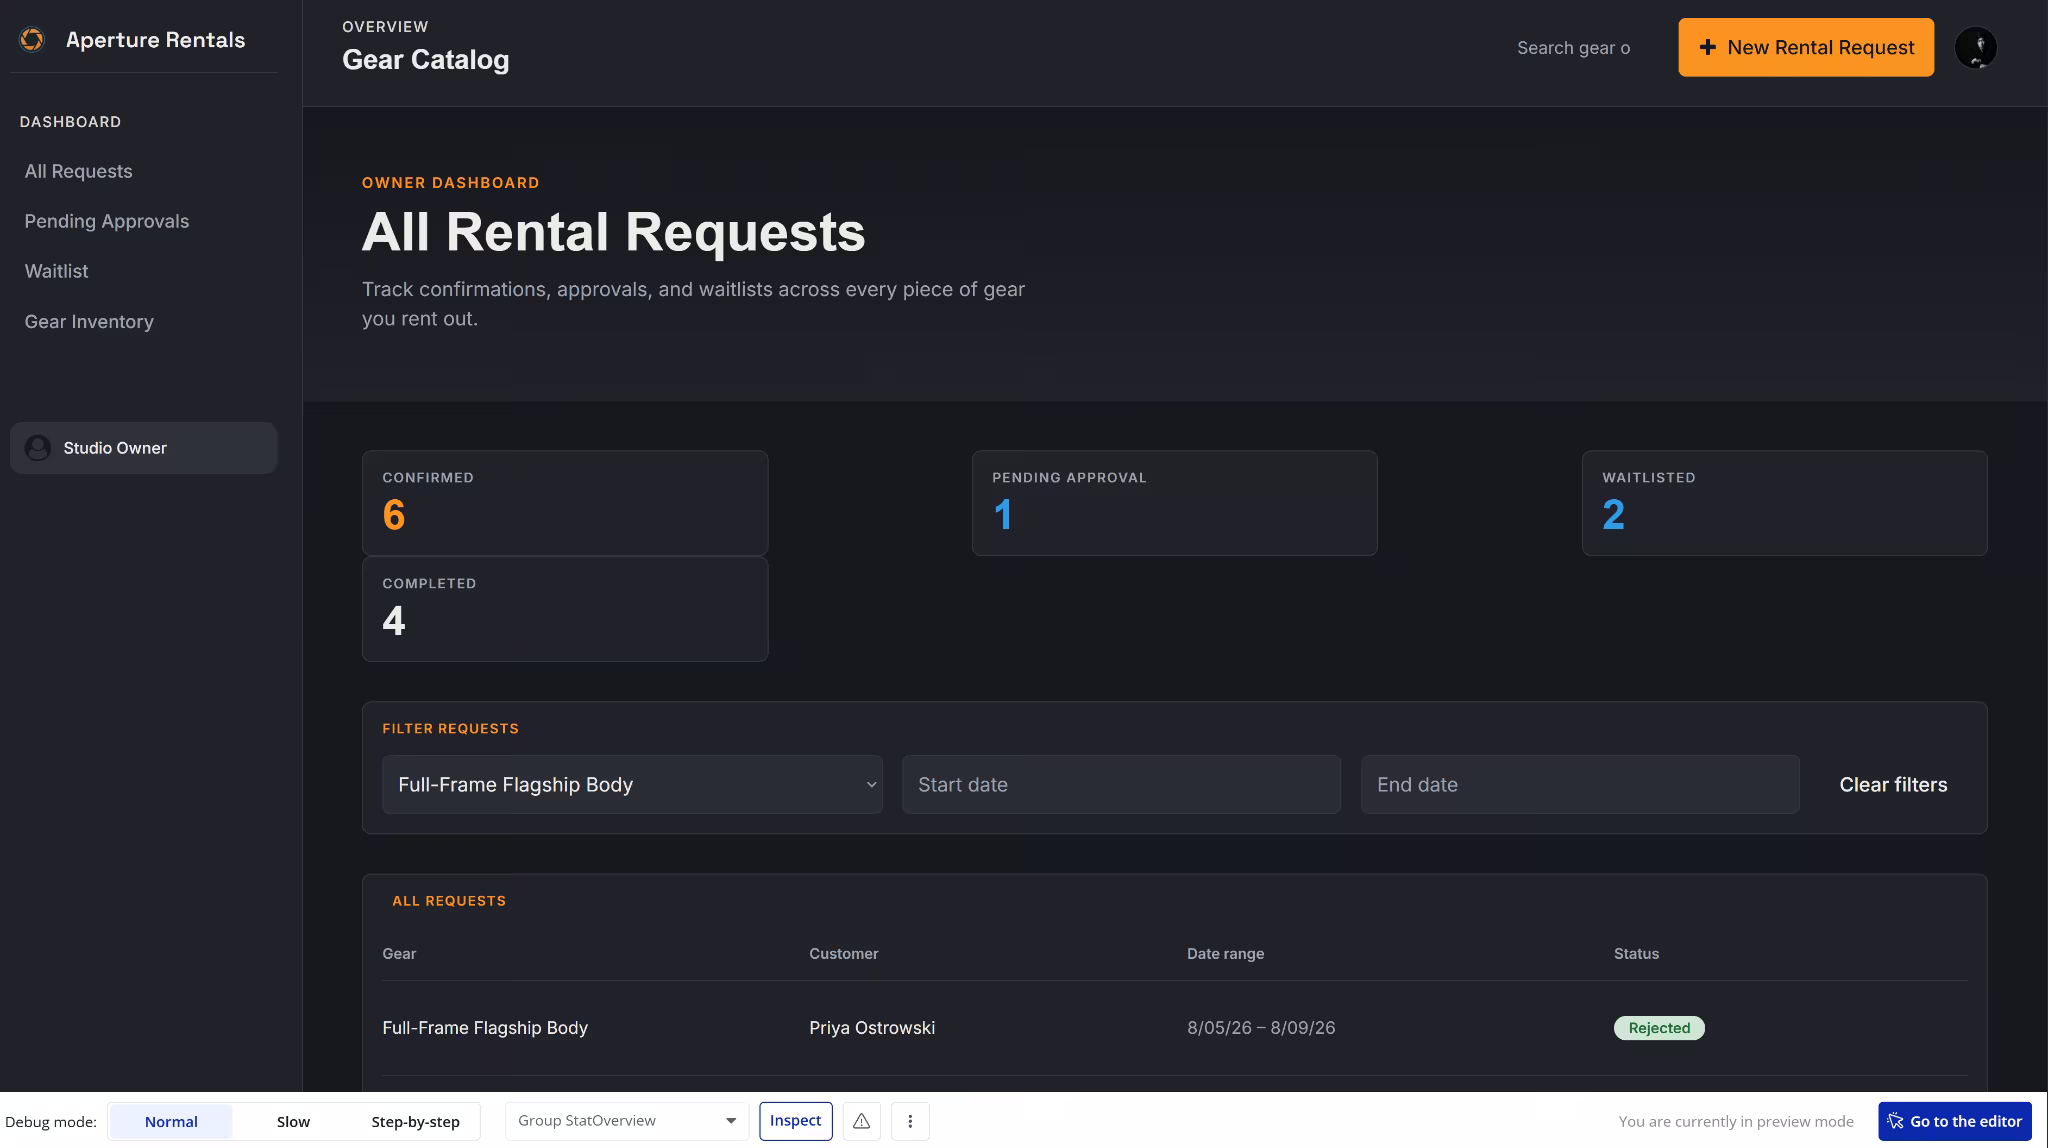Click the Aperture Rentals logo icon
Viewport: 2048px width, 1148px height.
pos(32,39)
